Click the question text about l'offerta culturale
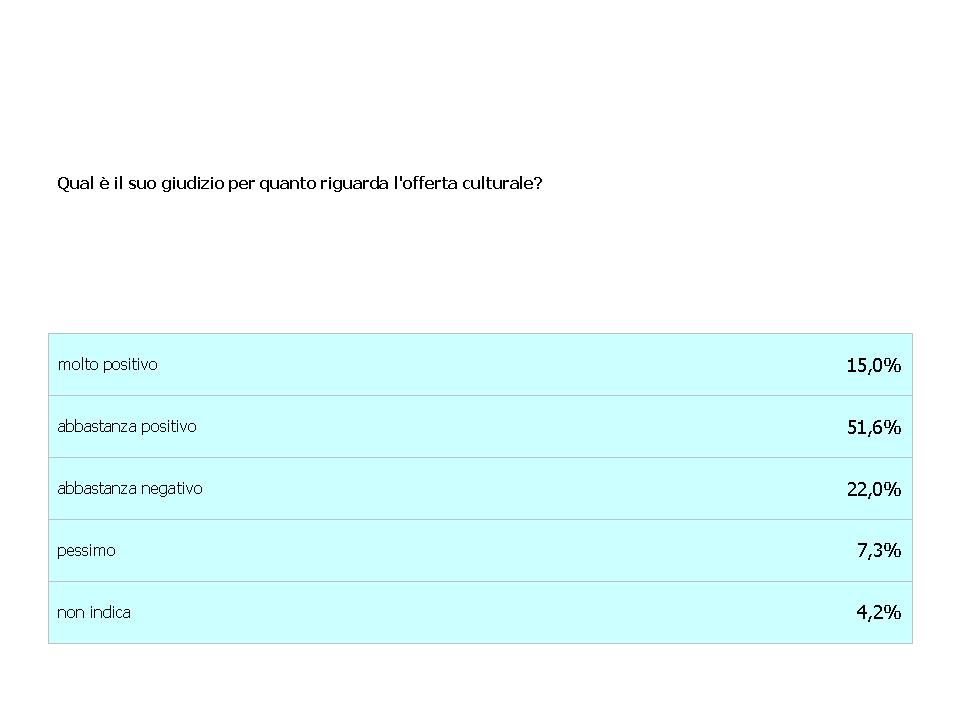960x720 pixels. 299,183
